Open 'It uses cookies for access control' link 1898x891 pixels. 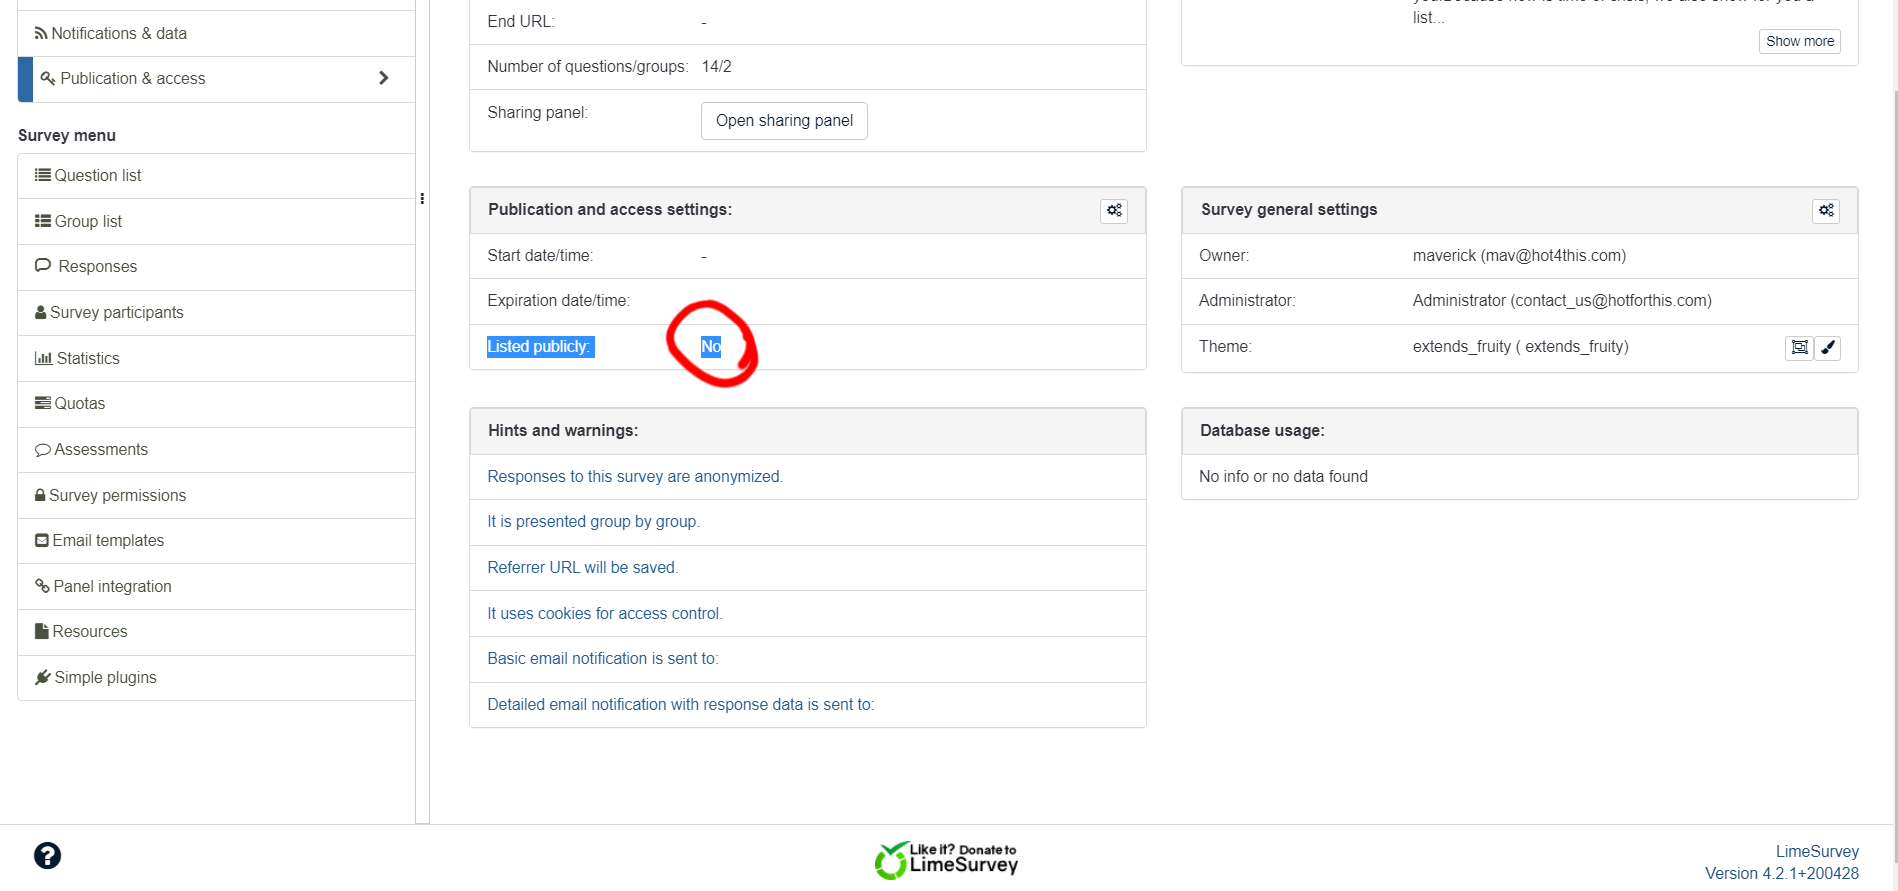[605, 614]
